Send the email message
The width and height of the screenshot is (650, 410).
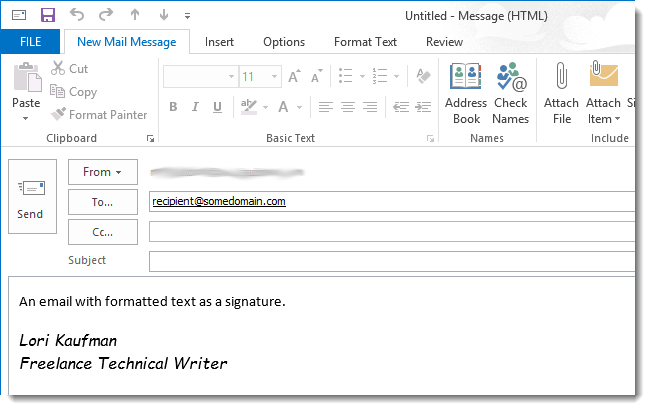point(32,197)
